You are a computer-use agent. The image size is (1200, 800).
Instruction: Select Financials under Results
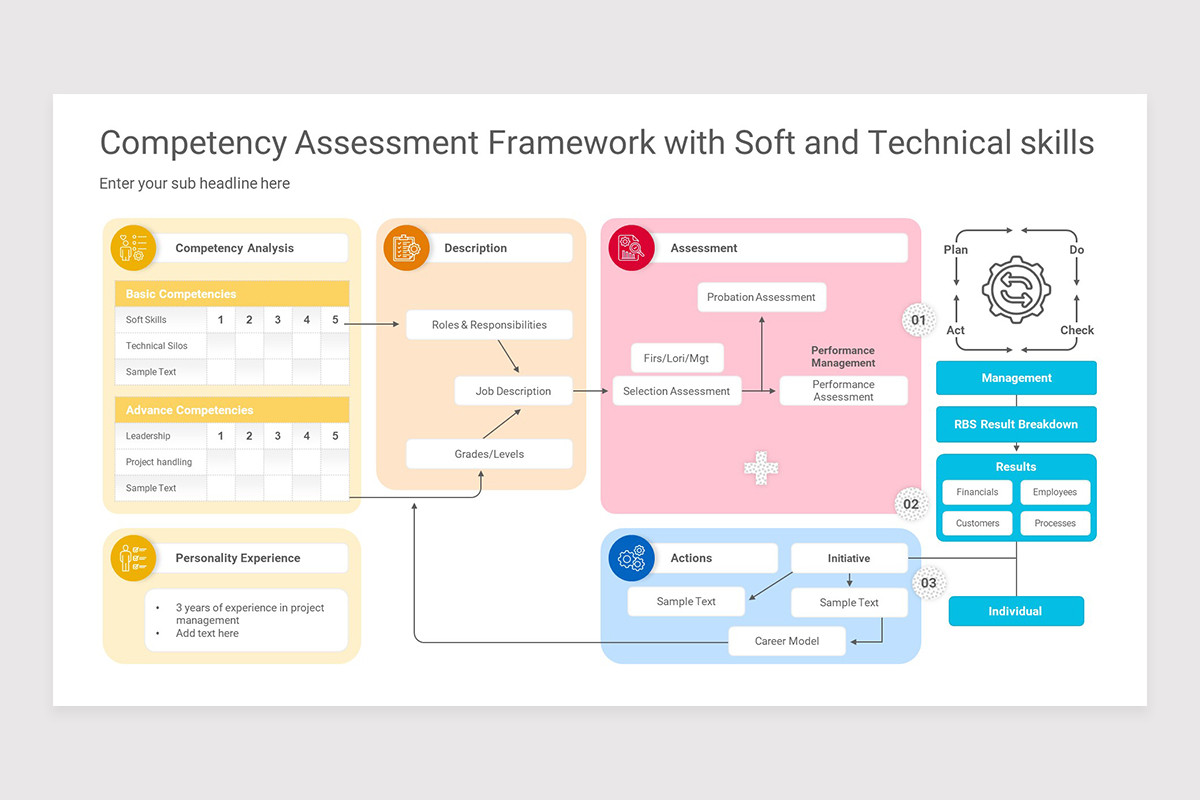977,491
